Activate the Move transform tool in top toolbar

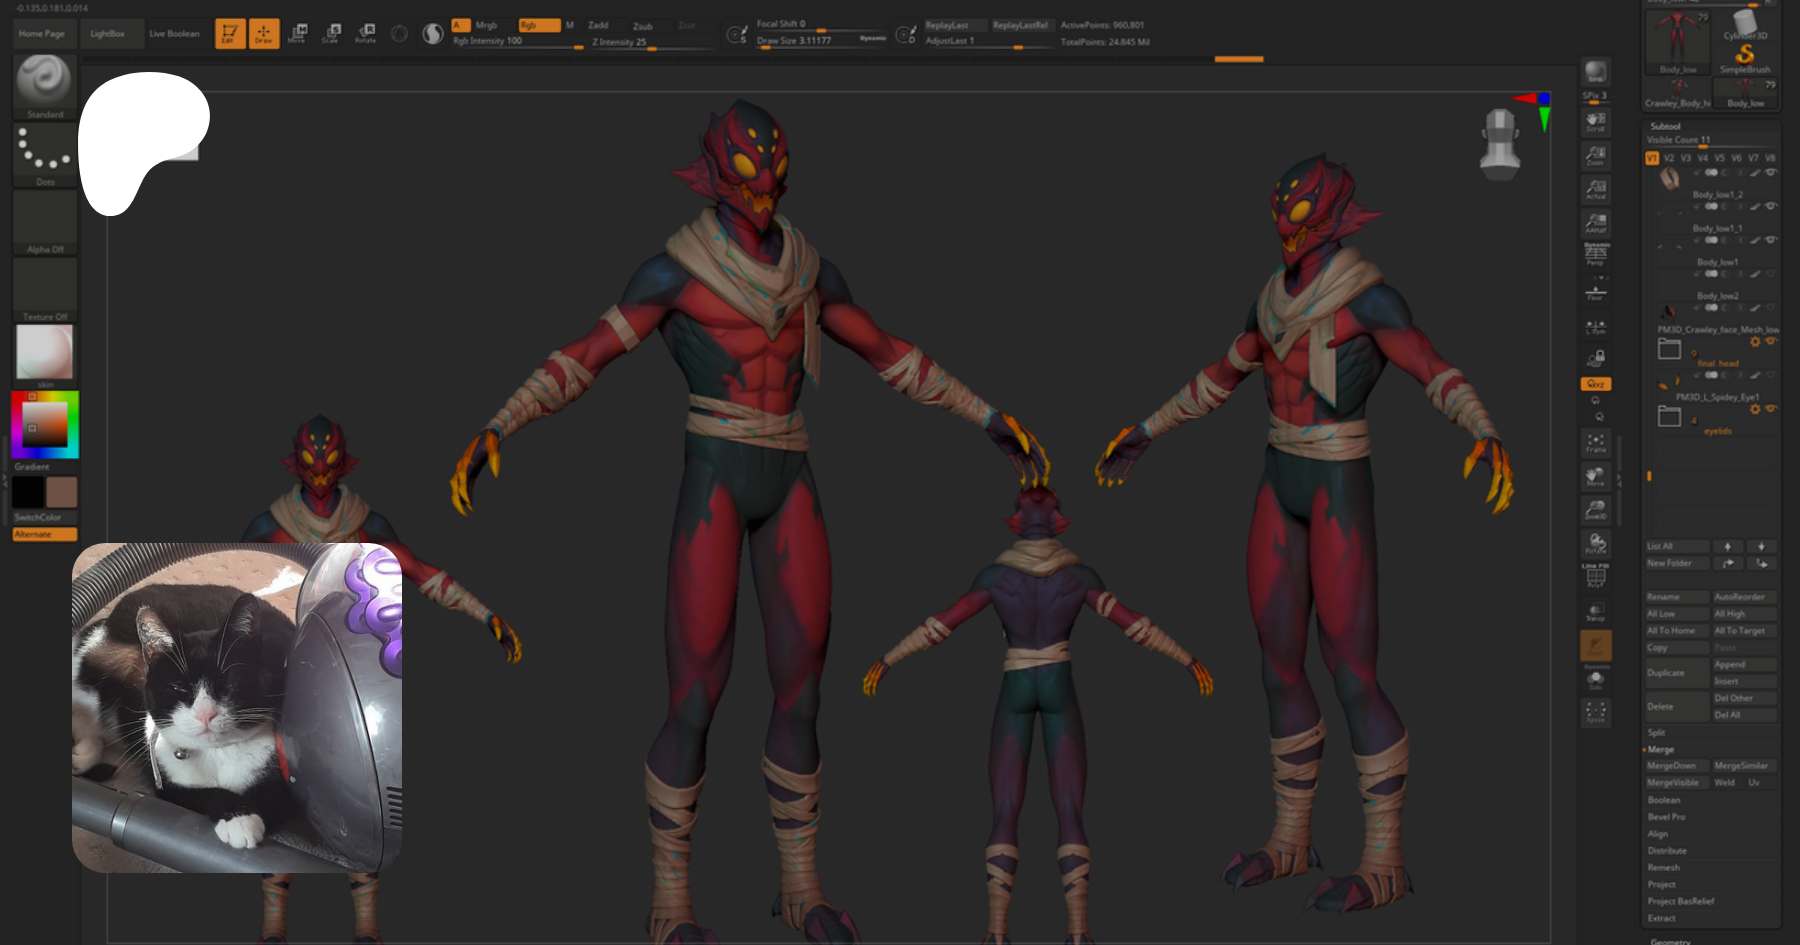click(x=298, y=34)
